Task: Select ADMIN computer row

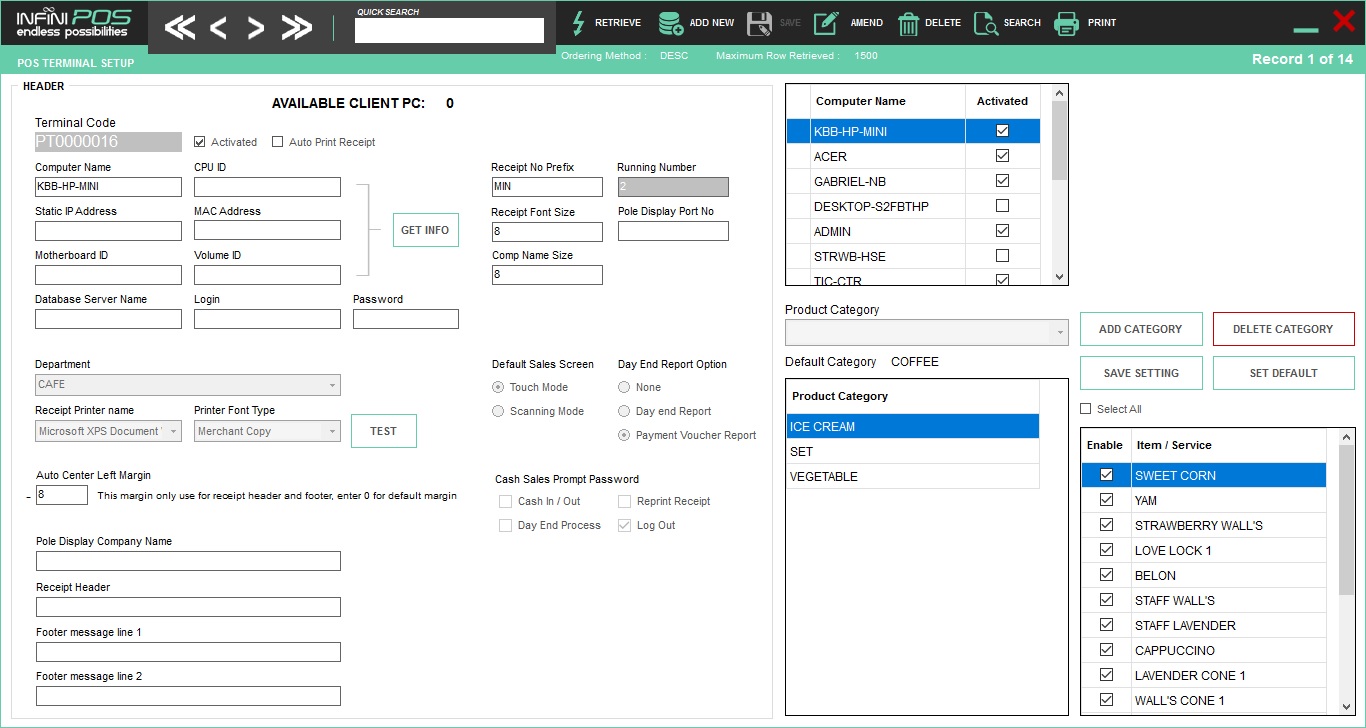Action: [913, 231]
